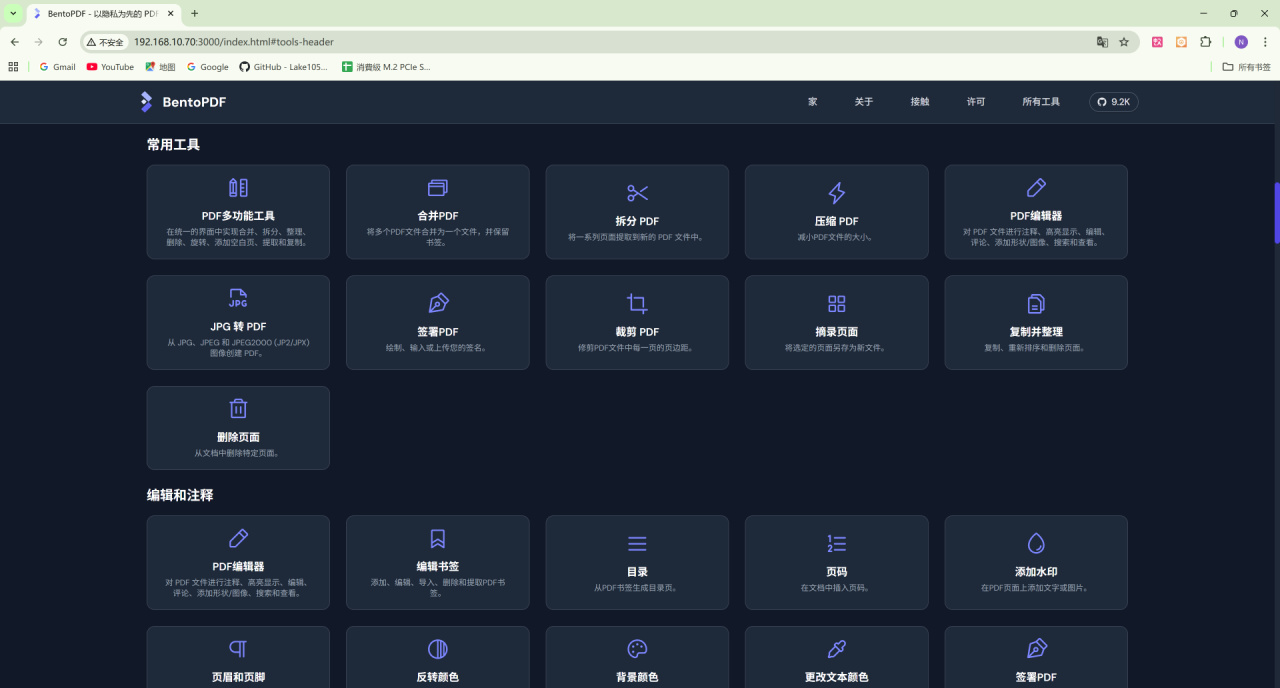
Task: Click the pilcrow icon for 页眉和页脚
Action: [x=238, y=649]
